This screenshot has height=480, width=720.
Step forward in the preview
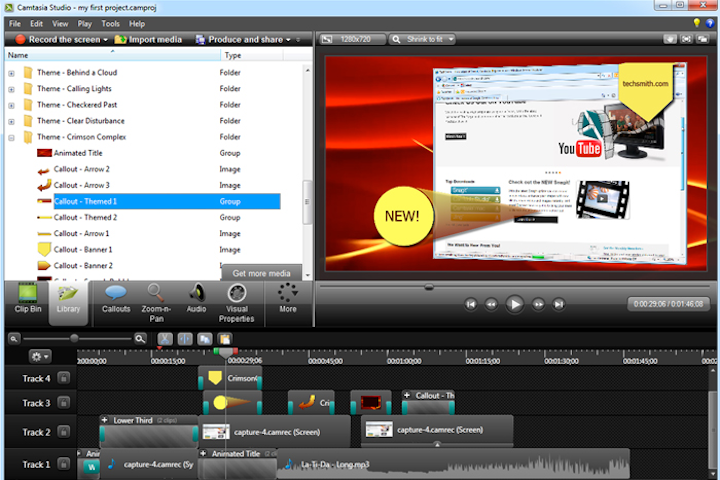538,304
